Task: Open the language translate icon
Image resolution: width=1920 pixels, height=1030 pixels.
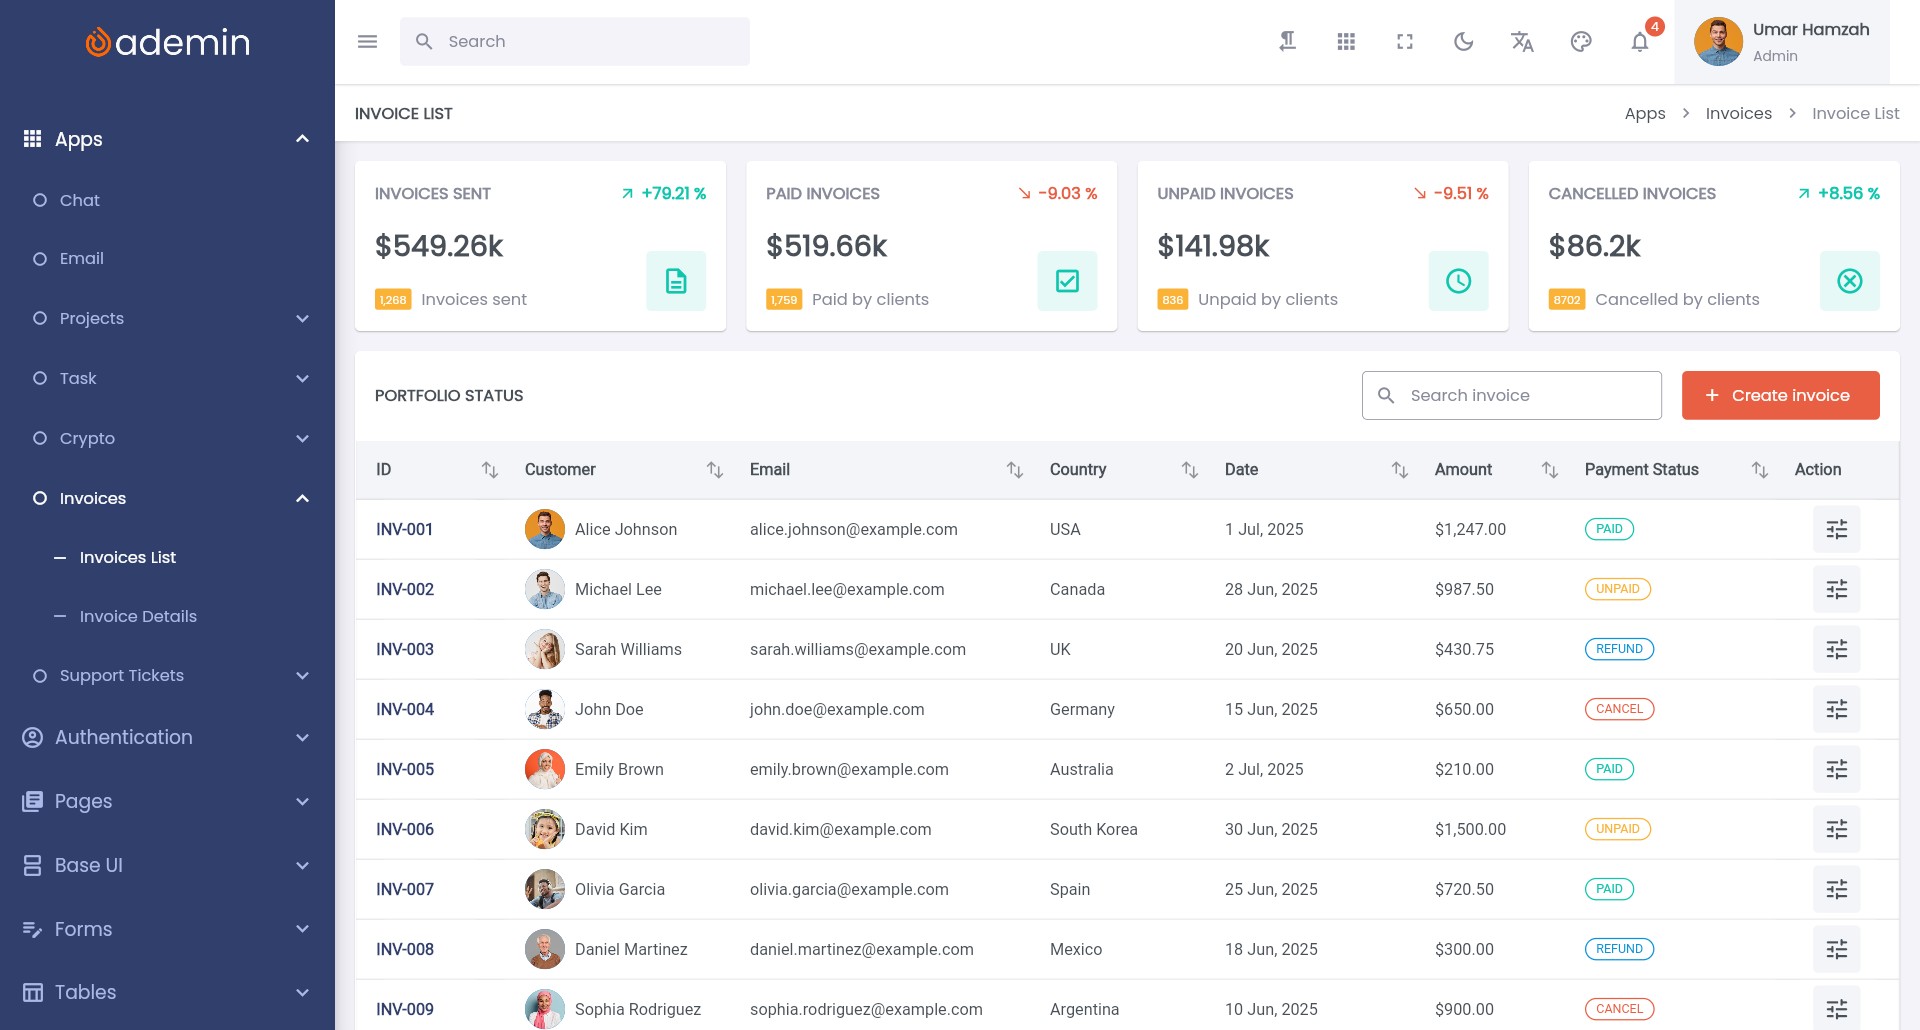Action: tap(1522, 42)
